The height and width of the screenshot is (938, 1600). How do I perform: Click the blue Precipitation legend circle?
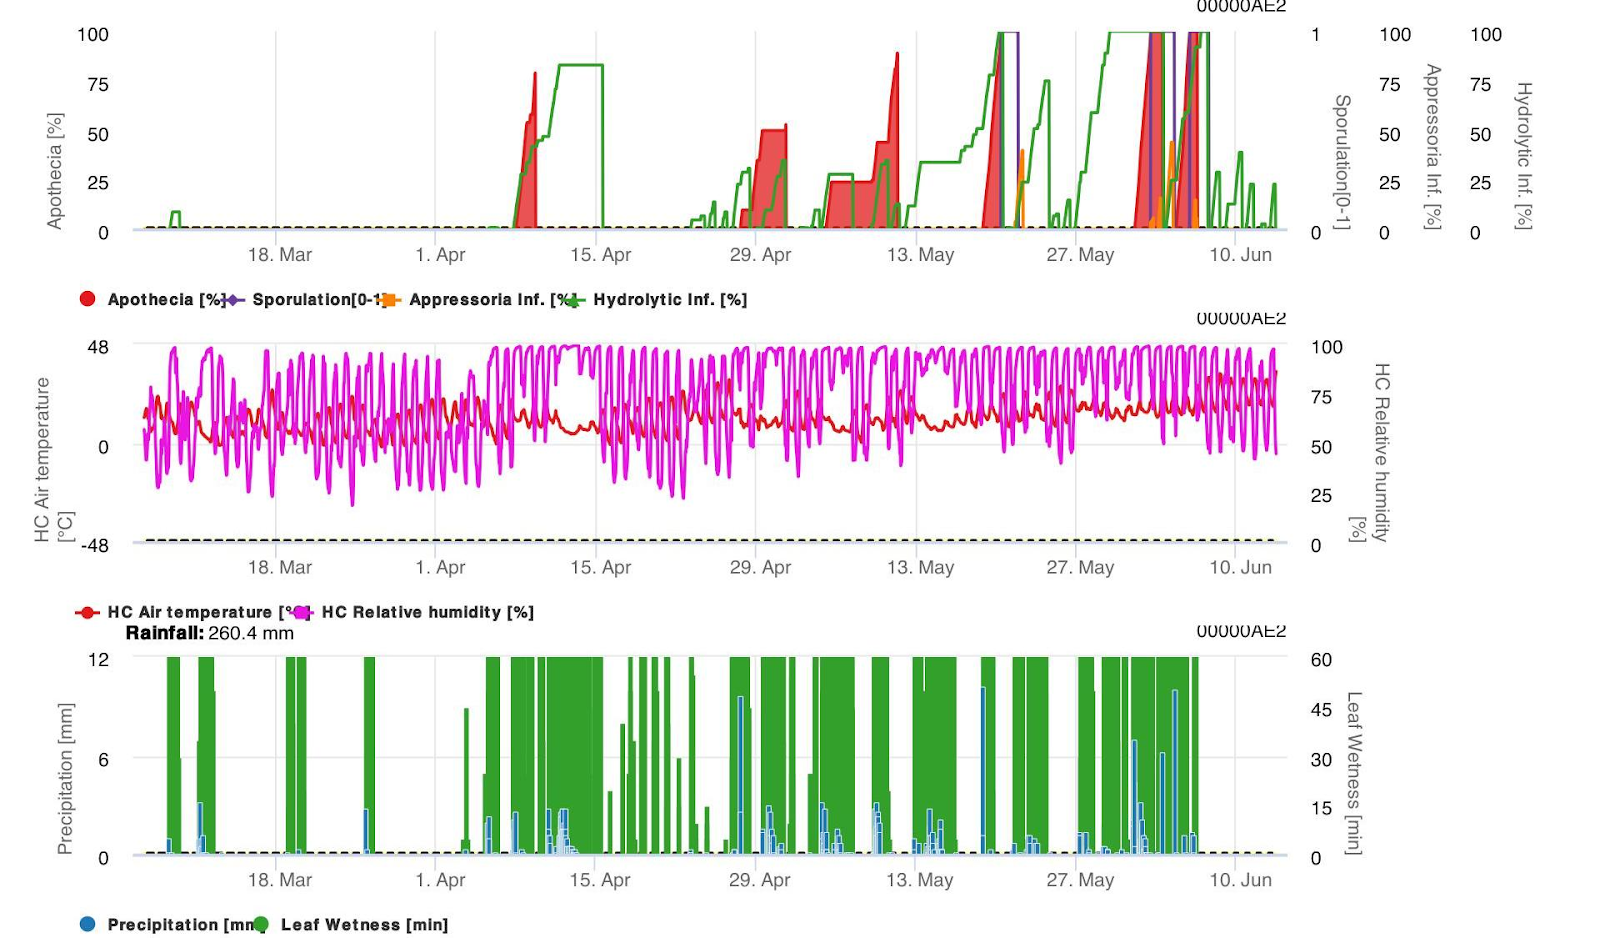click(x=88, y=924)
